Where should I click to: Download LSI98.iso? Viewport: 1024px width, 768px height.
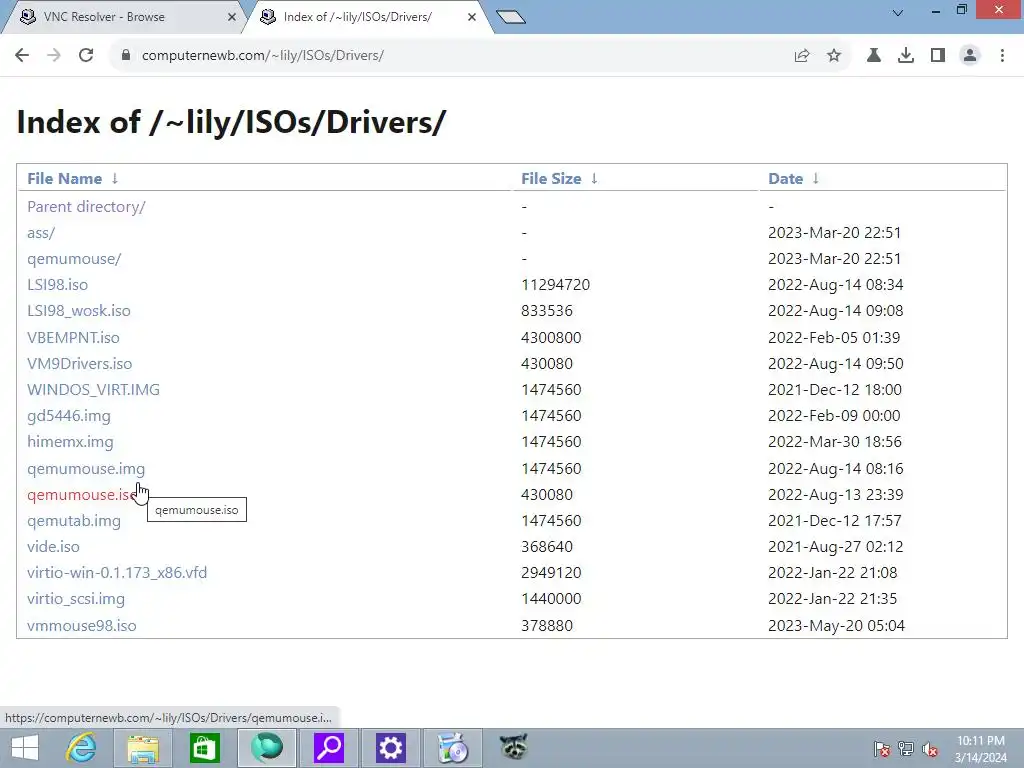click(x=57, y=285)
